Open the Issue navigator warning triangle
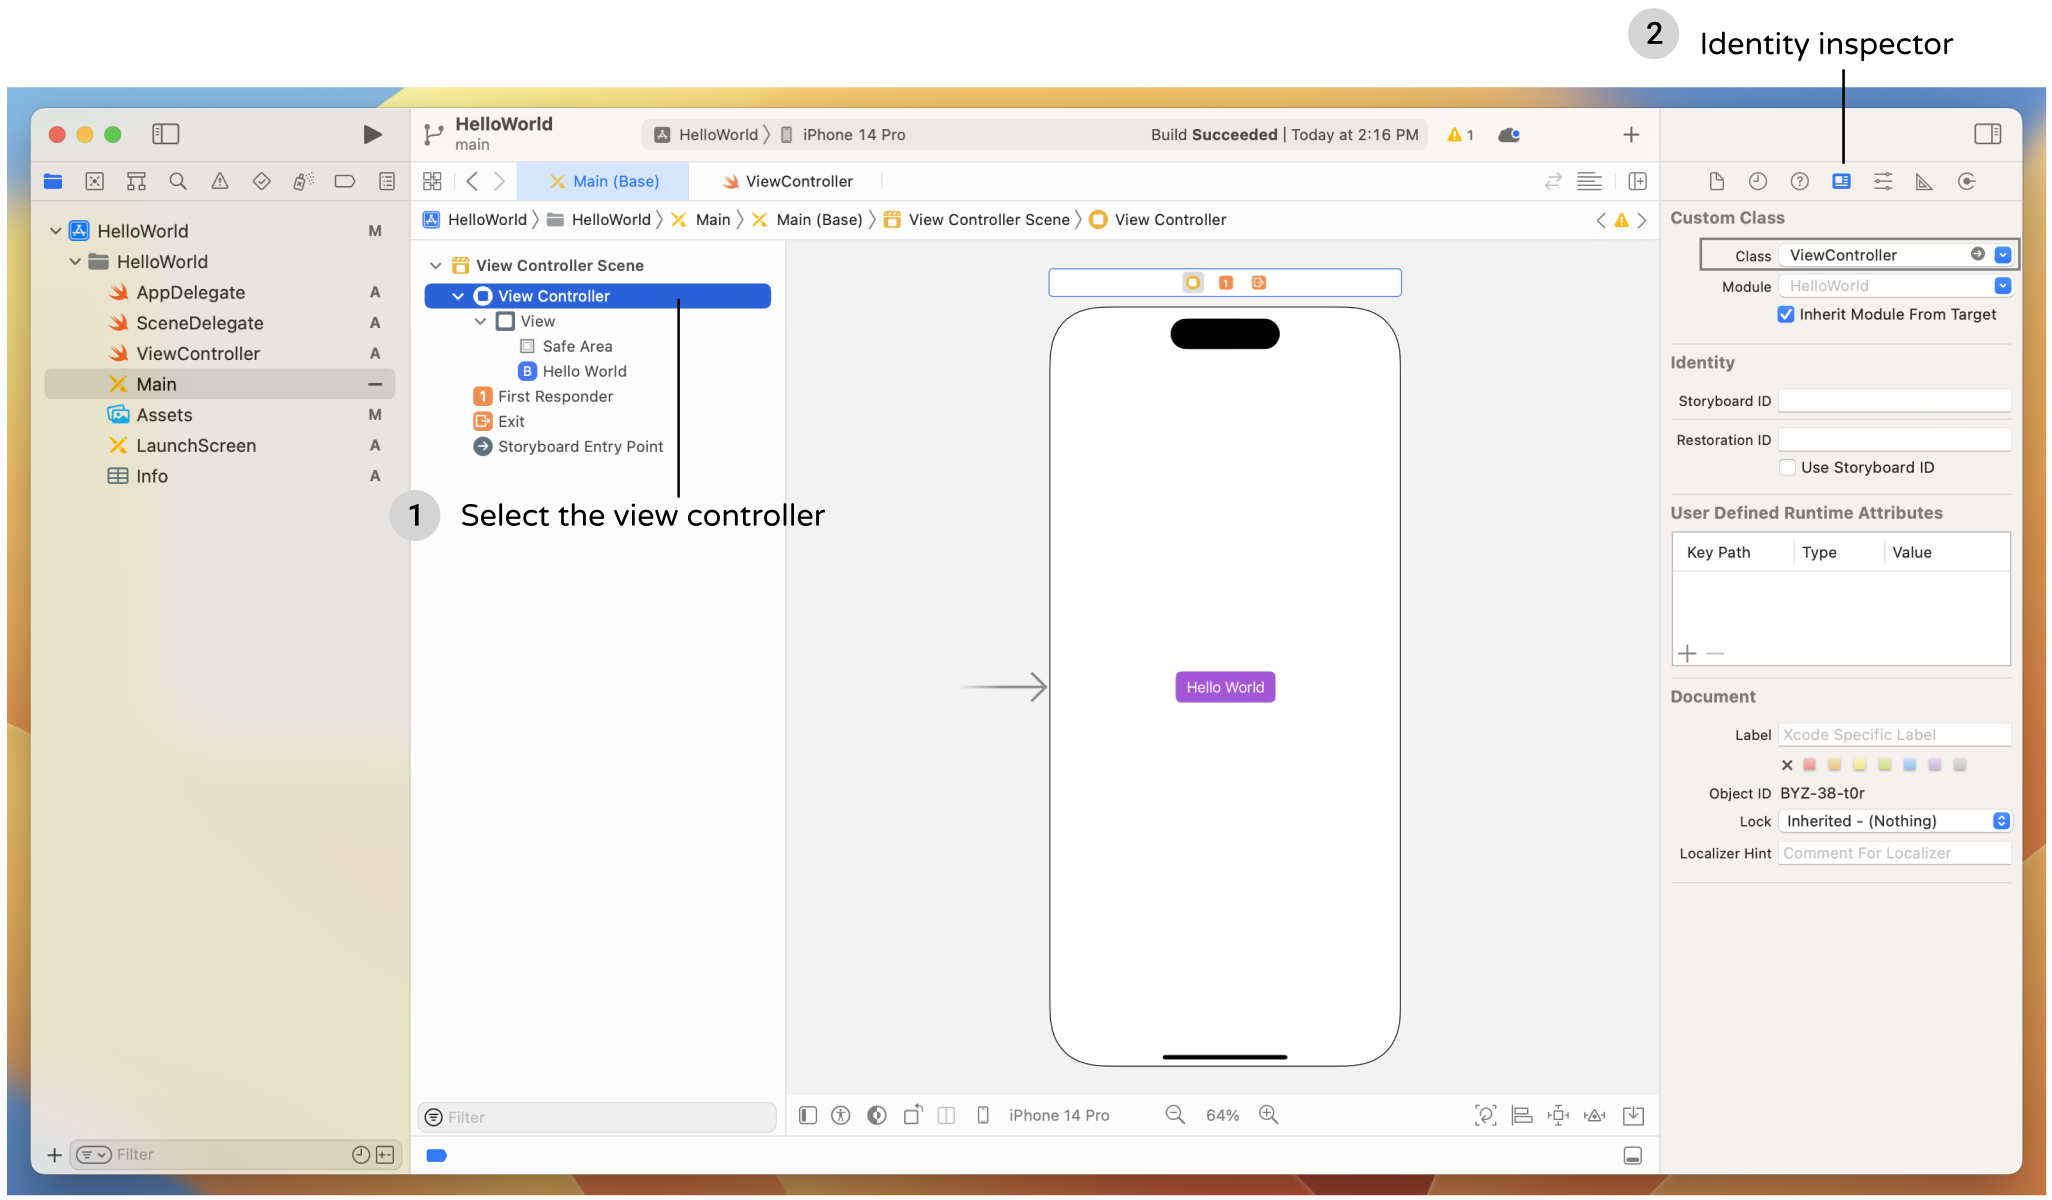2052x1200 pixels. point(219,181)
